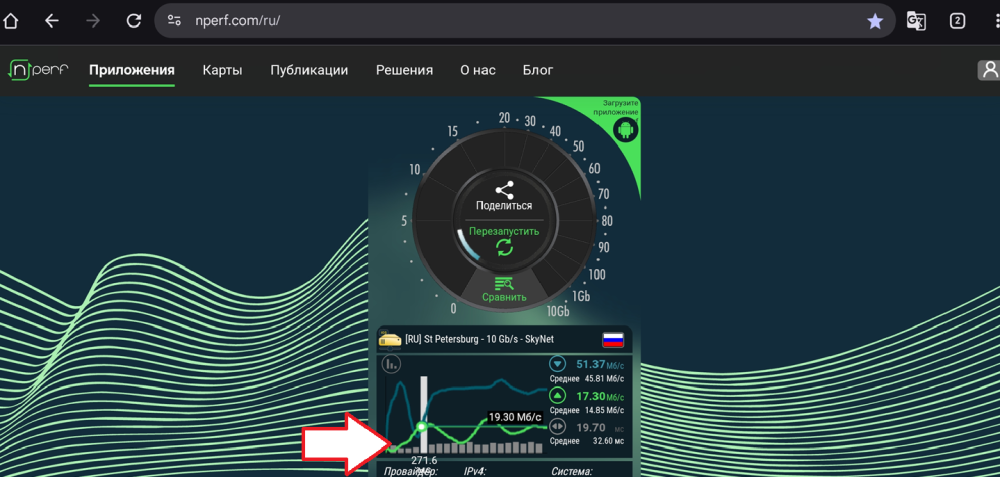Open the Приложения menu
1000x477 pixels.
[131, 70]
